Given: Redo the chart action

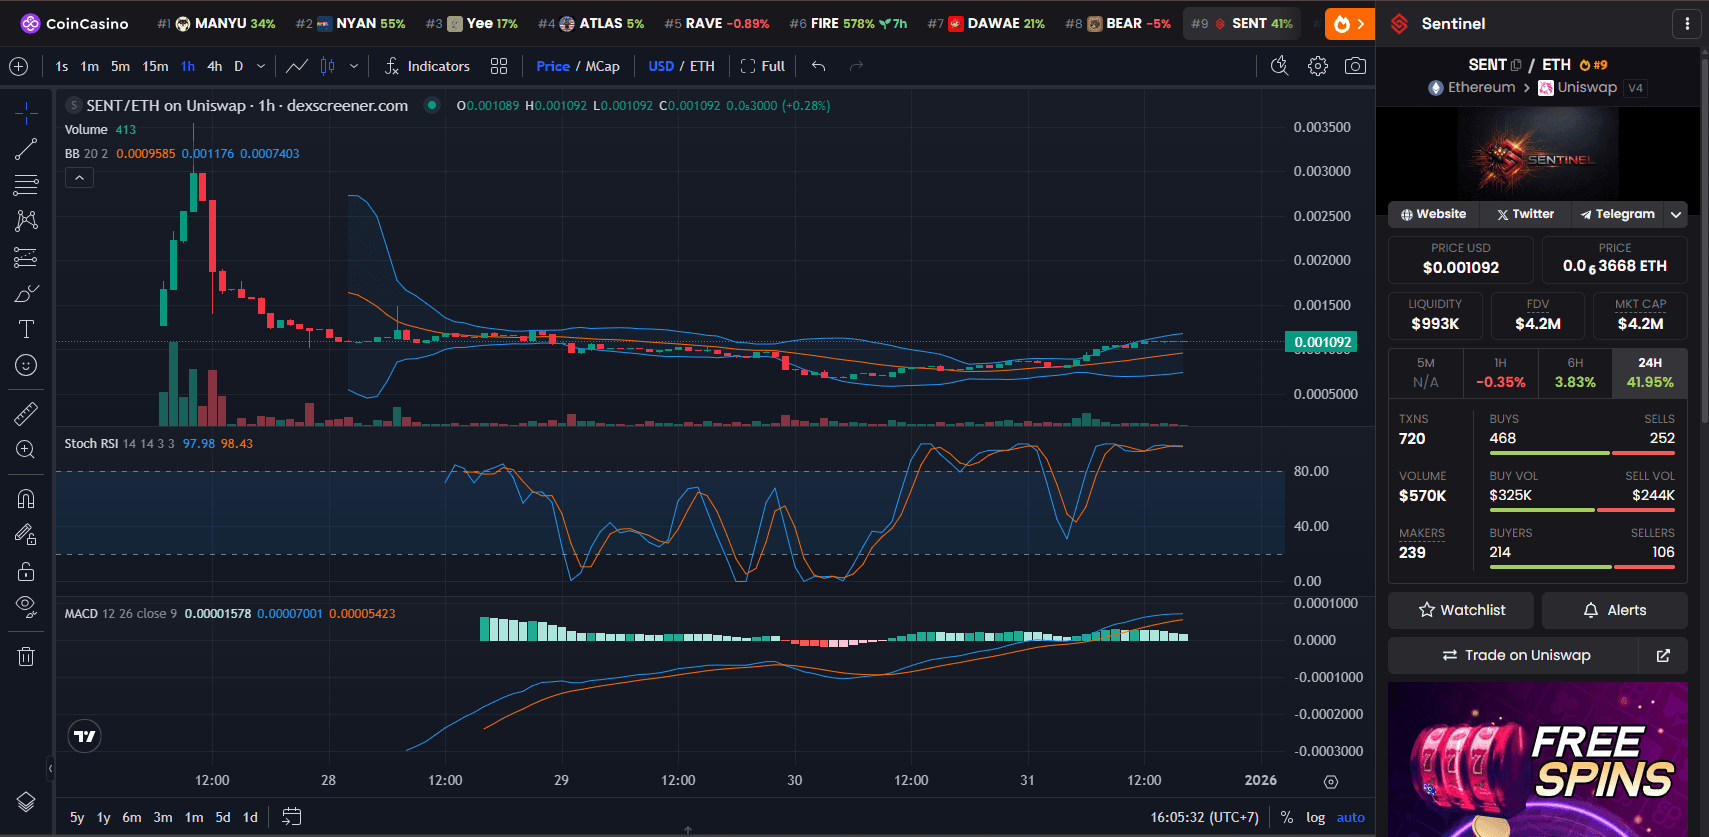Looking at the screenshot, I should click(856, 66).
